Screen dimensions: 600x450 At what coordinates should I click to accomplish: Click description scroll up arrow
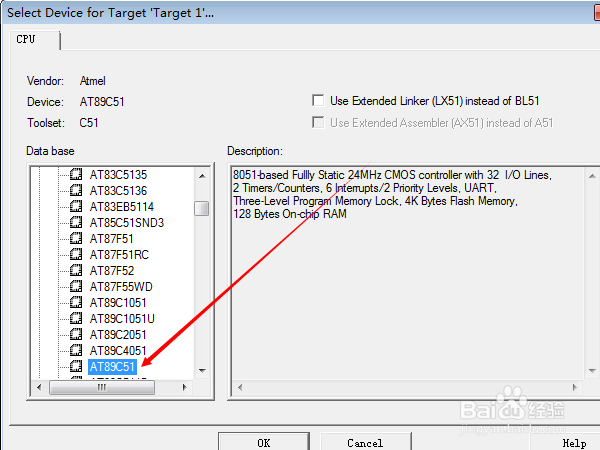[x=592, y=176]
